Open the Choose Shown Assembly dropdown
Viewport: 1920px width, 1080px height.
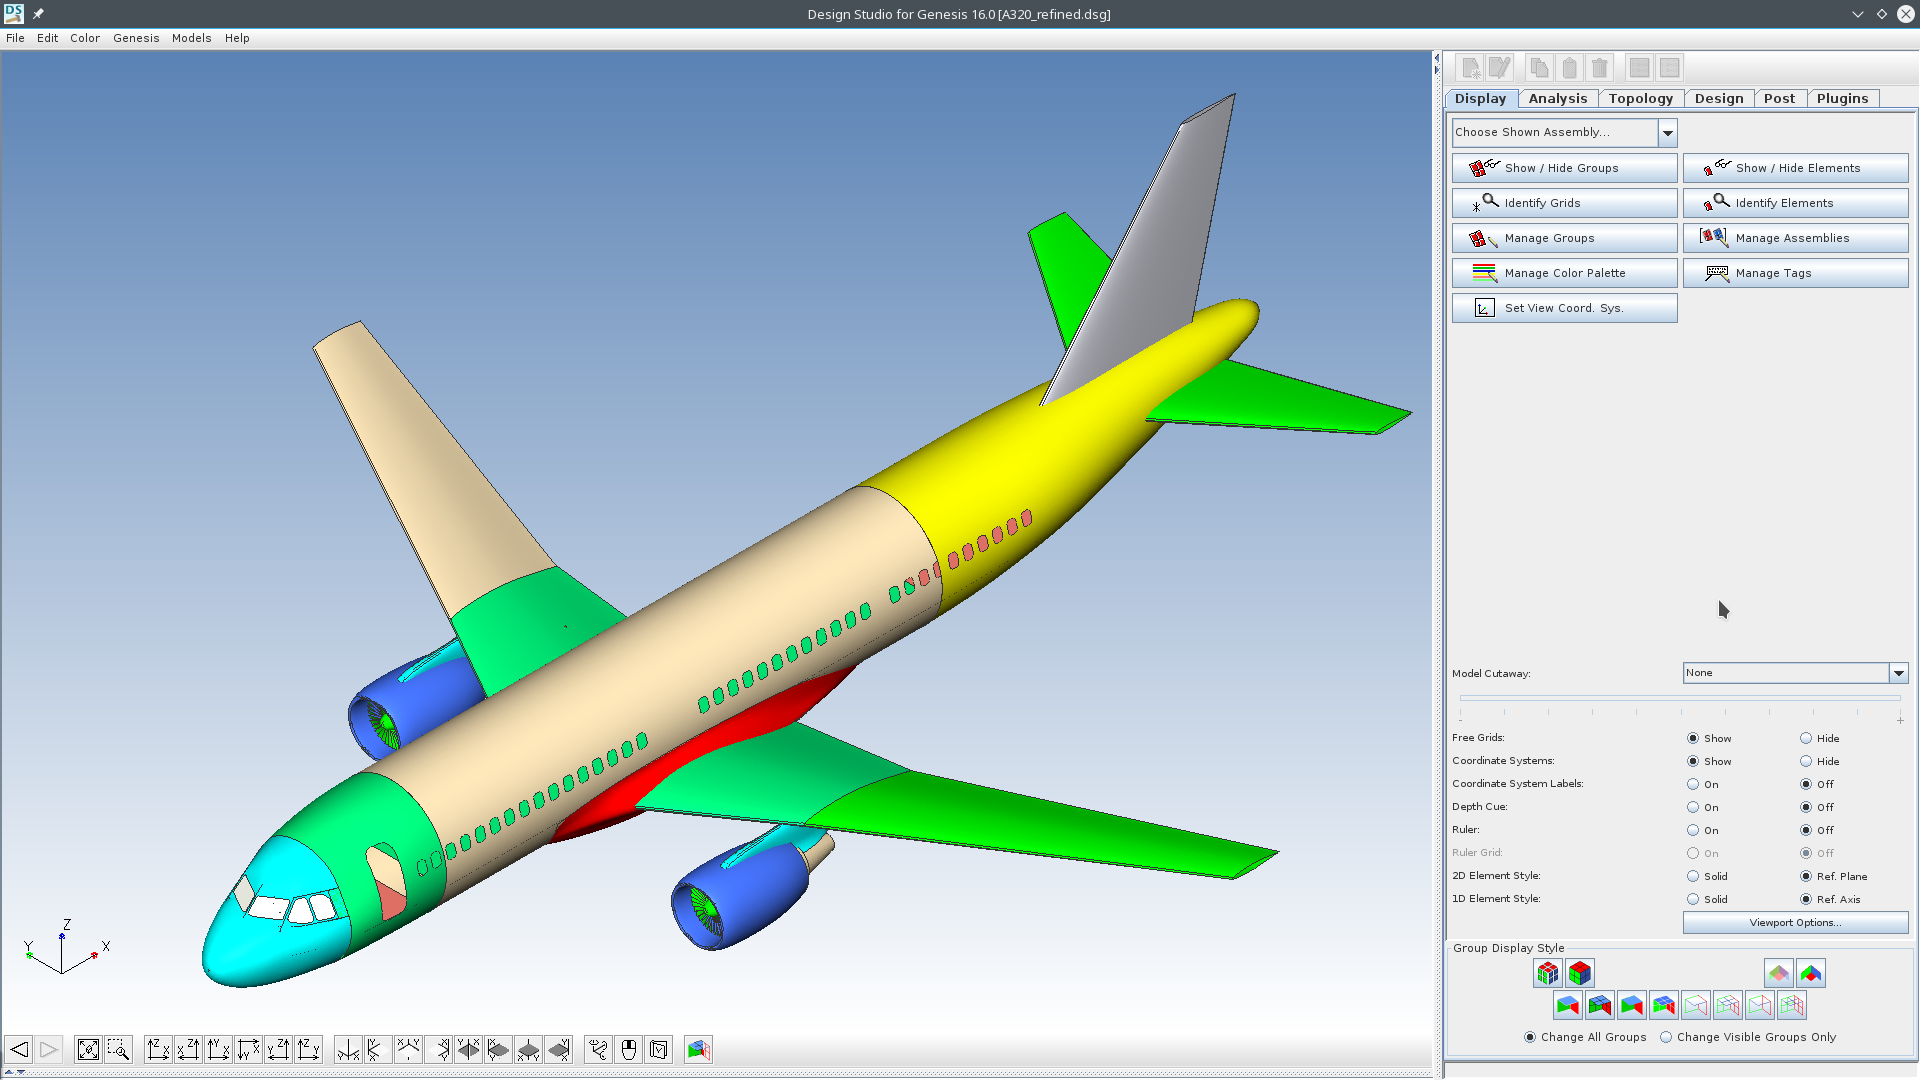click(x=1667, y=132)
